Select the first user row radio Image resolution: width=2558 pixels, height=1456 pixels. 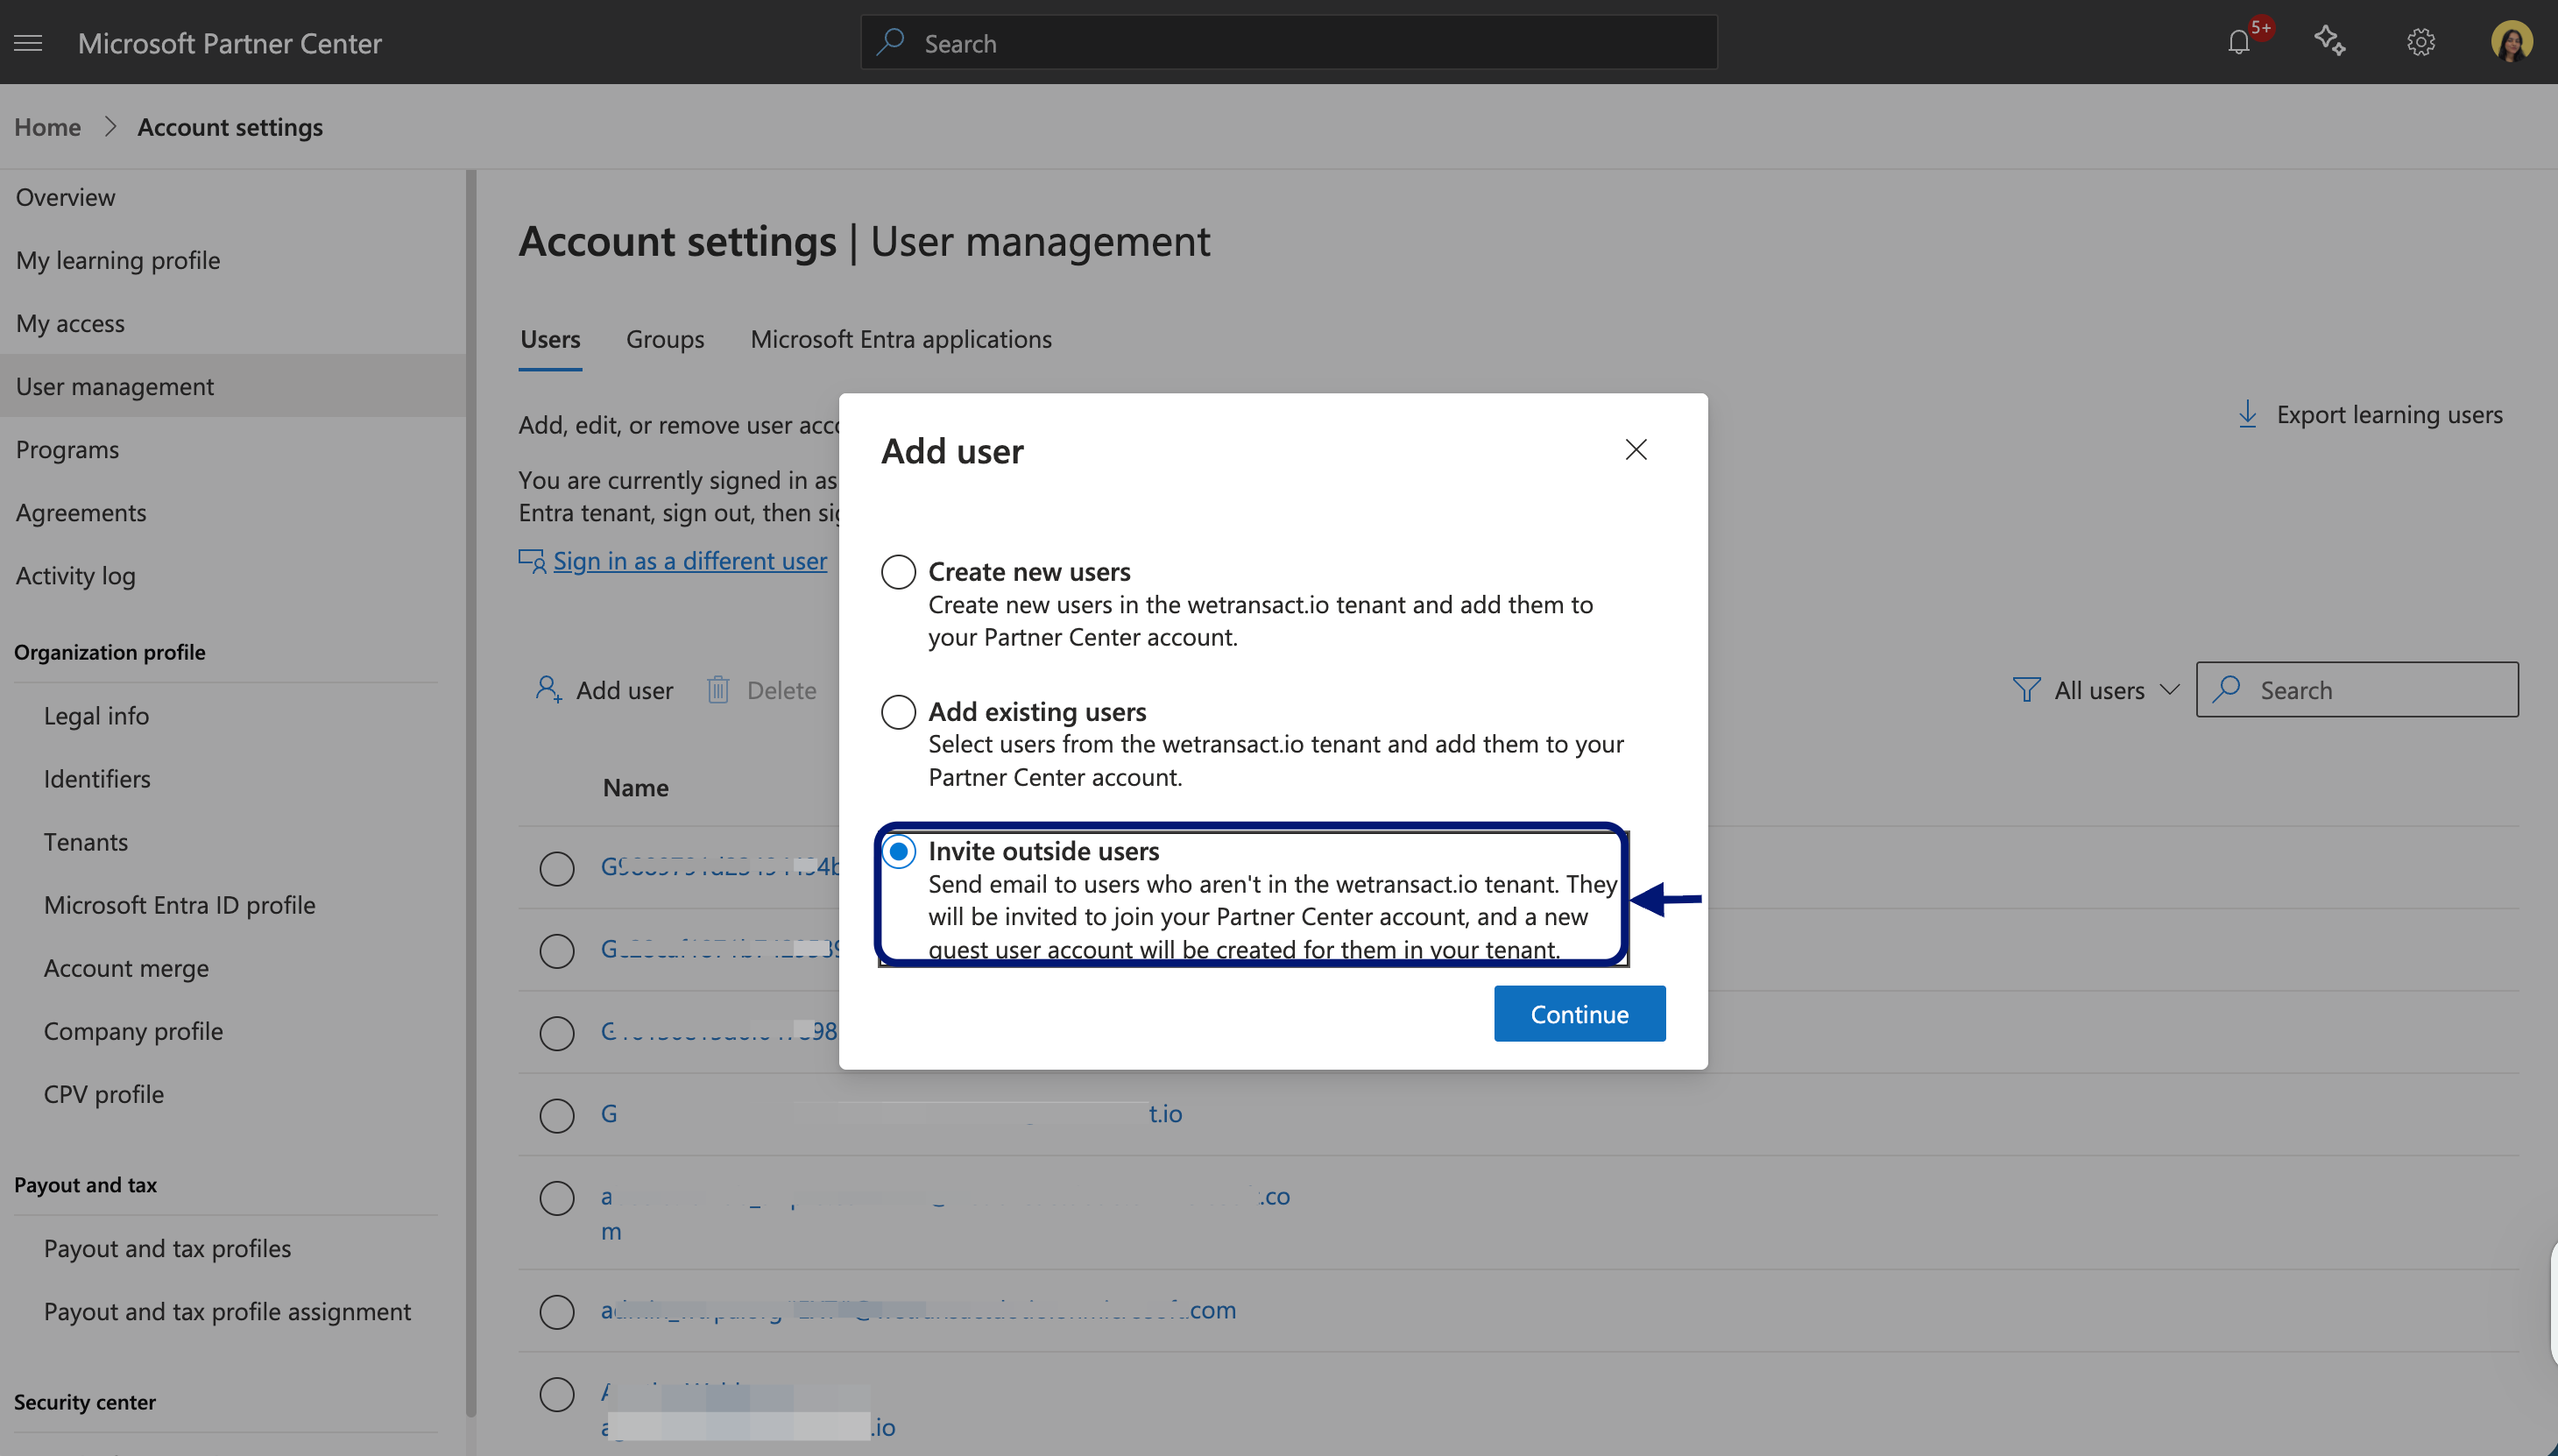(x=556, y=868)
